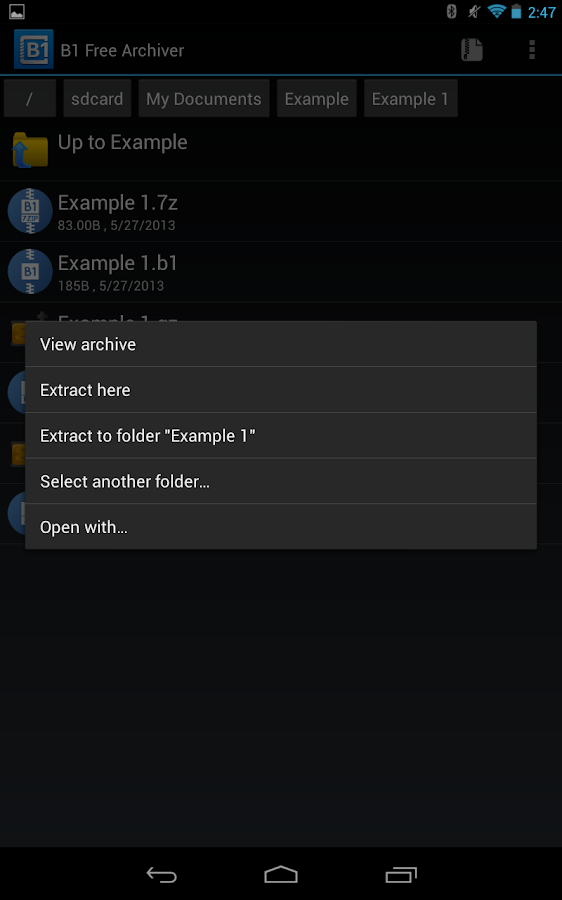Tap the Up to Example folder icon
Screen dimensions: 562x900
pos(30,150)
